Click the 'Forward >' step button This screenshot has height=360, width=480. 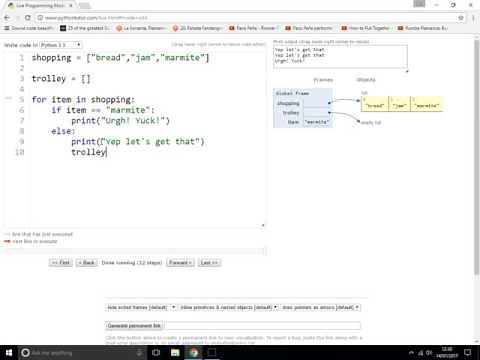point(180,263)
